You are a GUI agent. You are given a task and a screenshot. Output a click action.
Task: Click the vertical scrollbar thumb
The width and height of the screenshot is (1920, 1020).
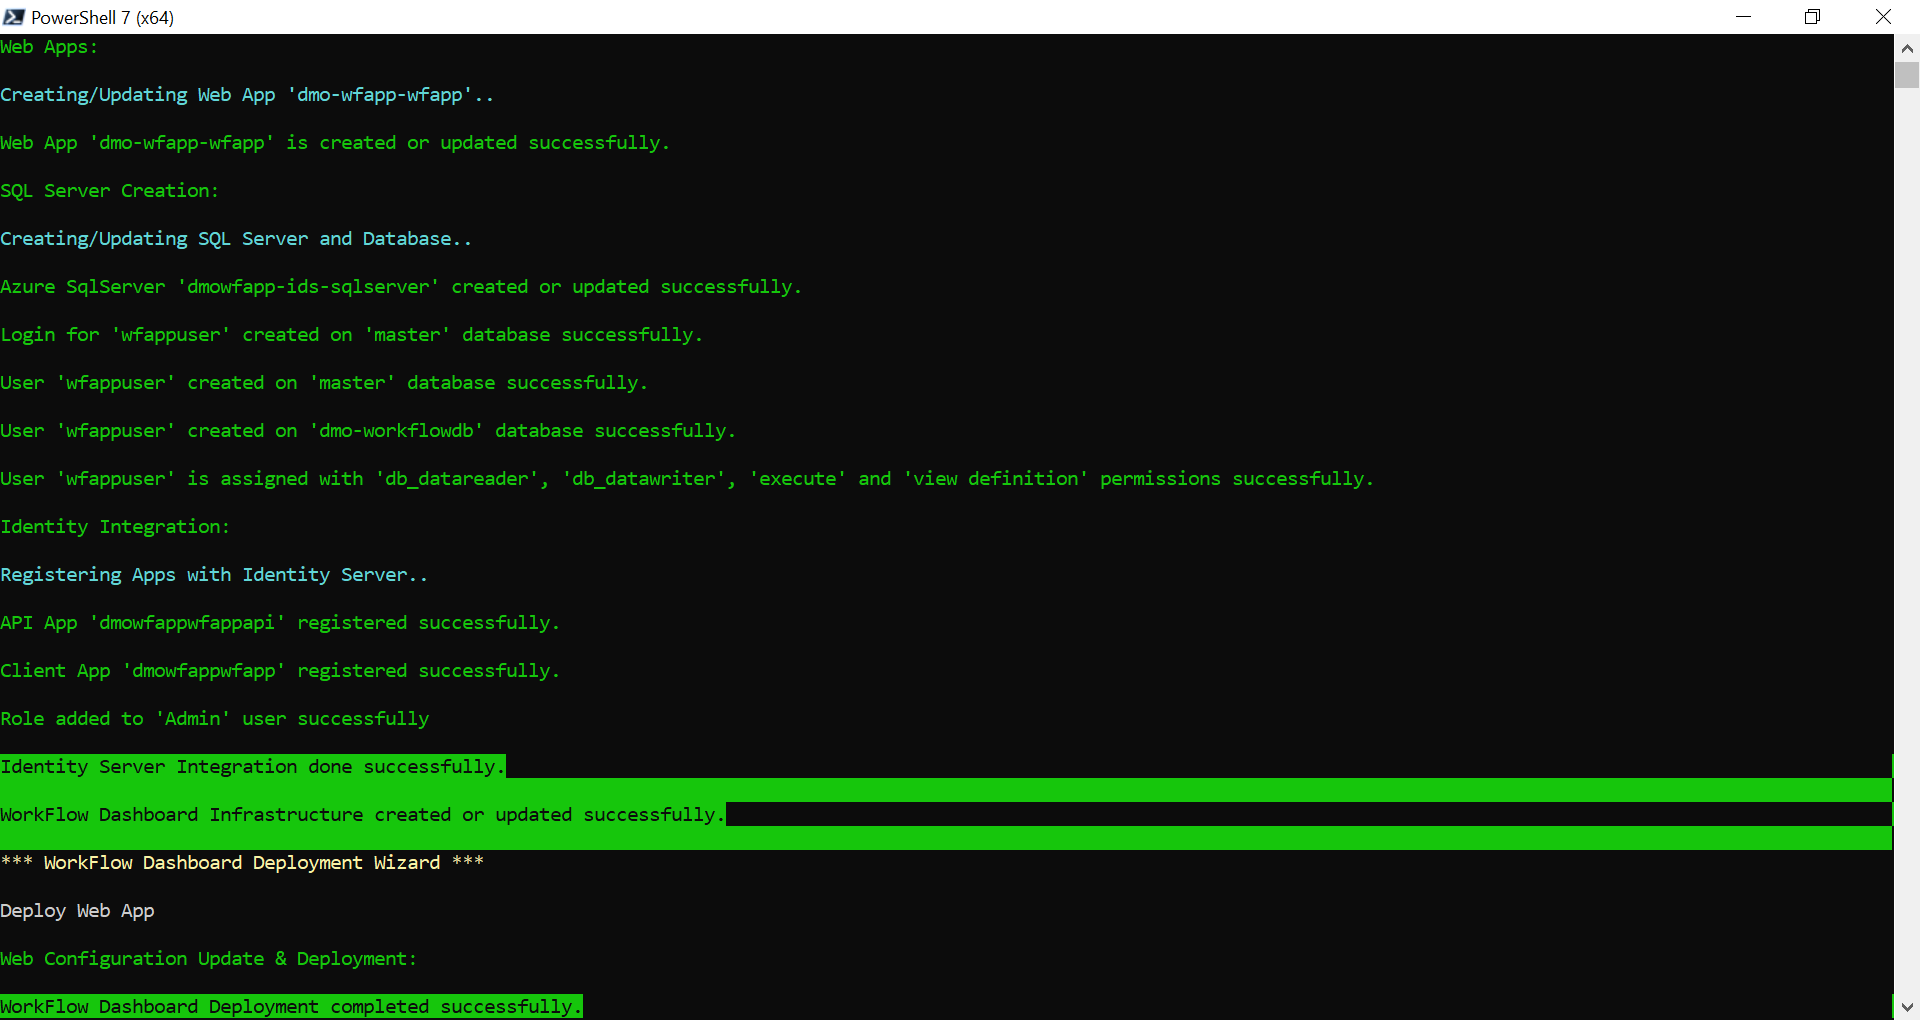pyautogui.click(x=1907, y=75)
